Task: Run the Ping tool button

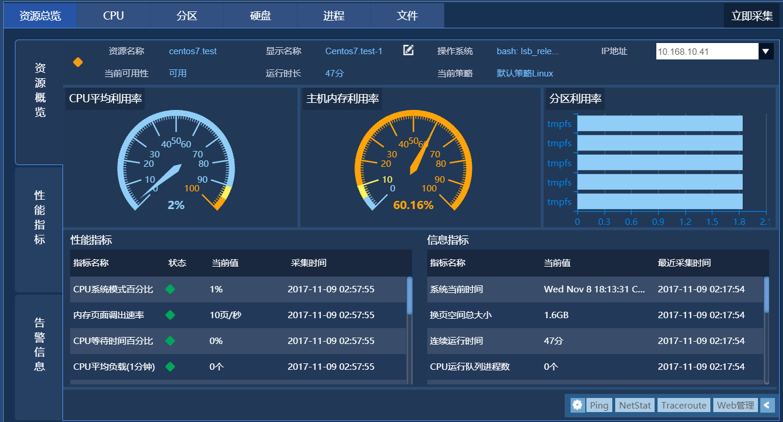Action: pyautogui.click(x=599, y=405)
